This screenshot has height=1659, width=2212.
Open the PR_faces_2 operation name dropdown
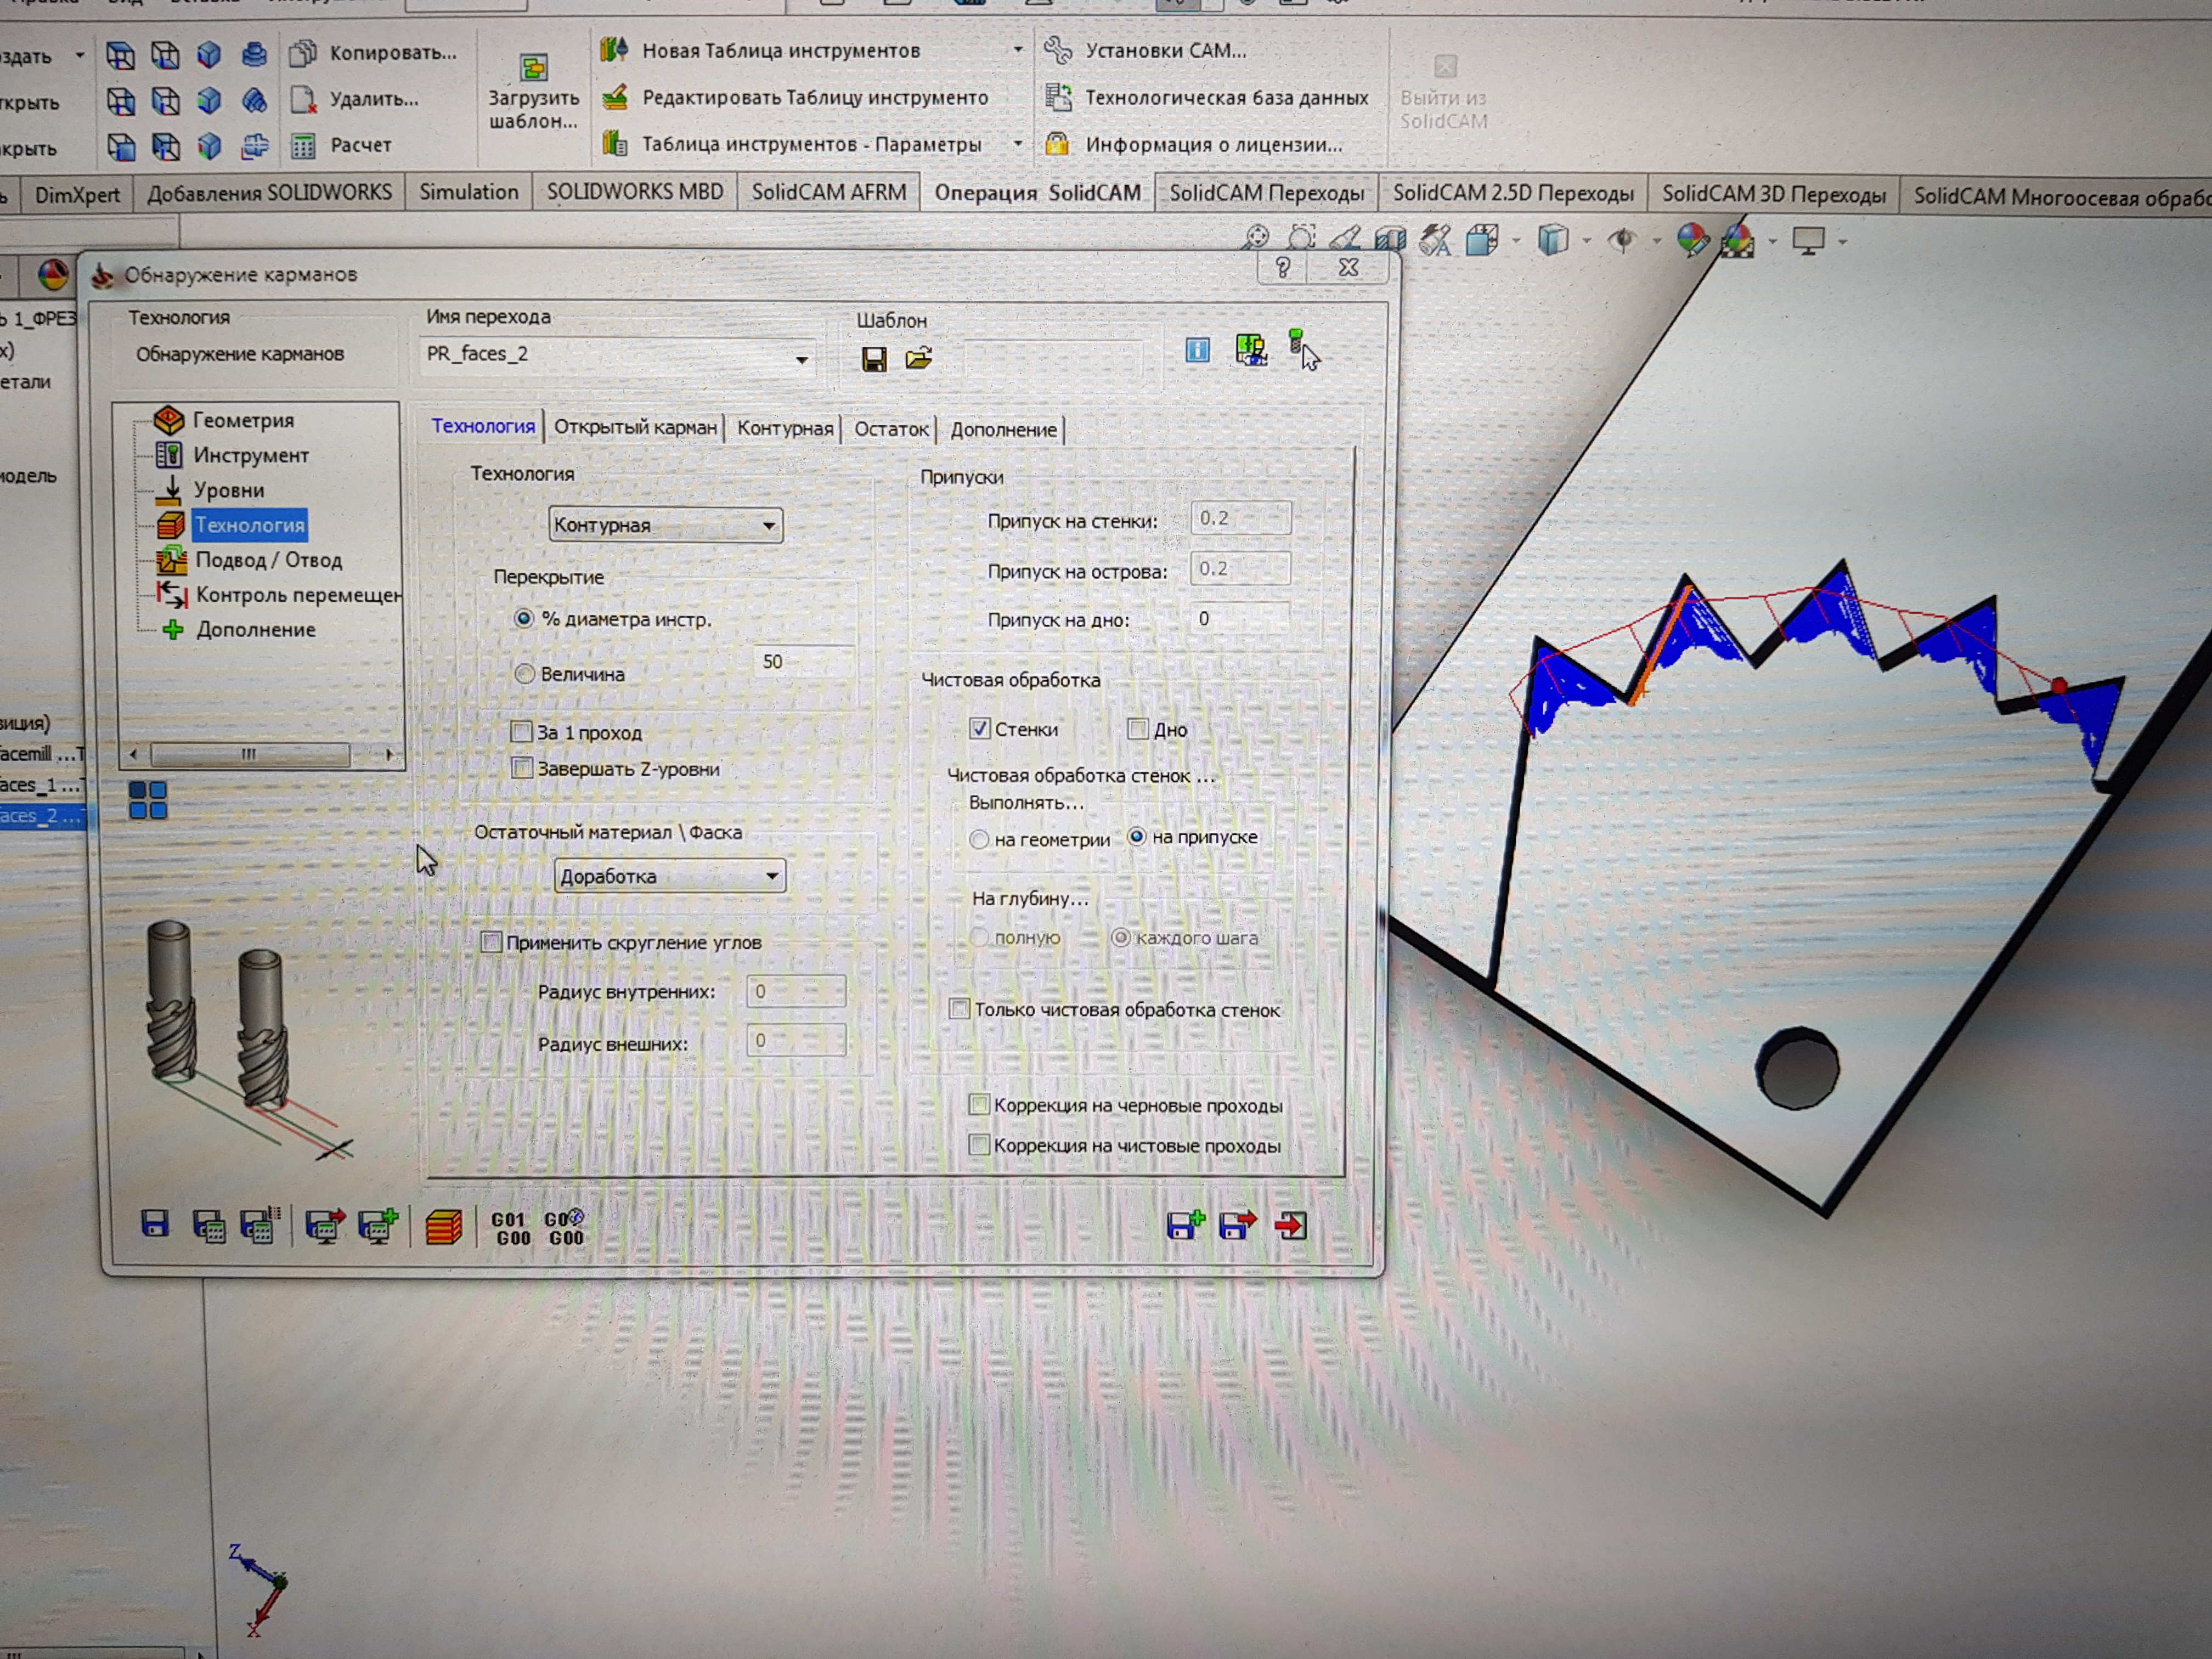point(801,359)
